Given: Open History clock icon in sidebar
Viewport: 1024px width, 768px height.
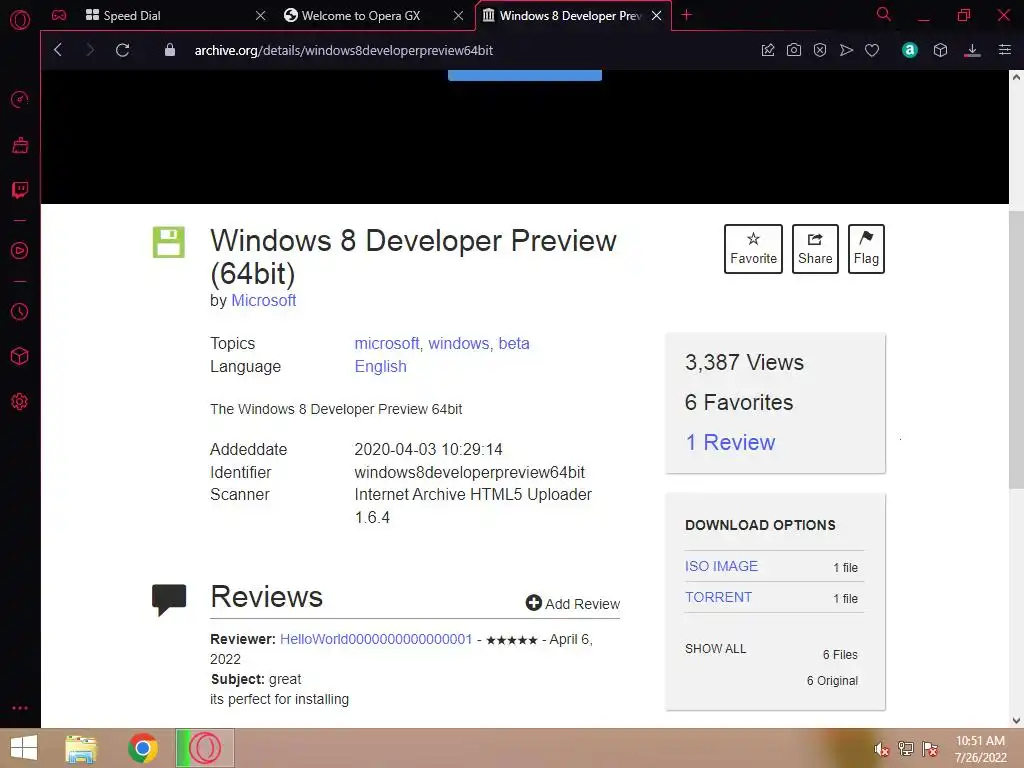Looking at the screenshot, I should [20, 312].
